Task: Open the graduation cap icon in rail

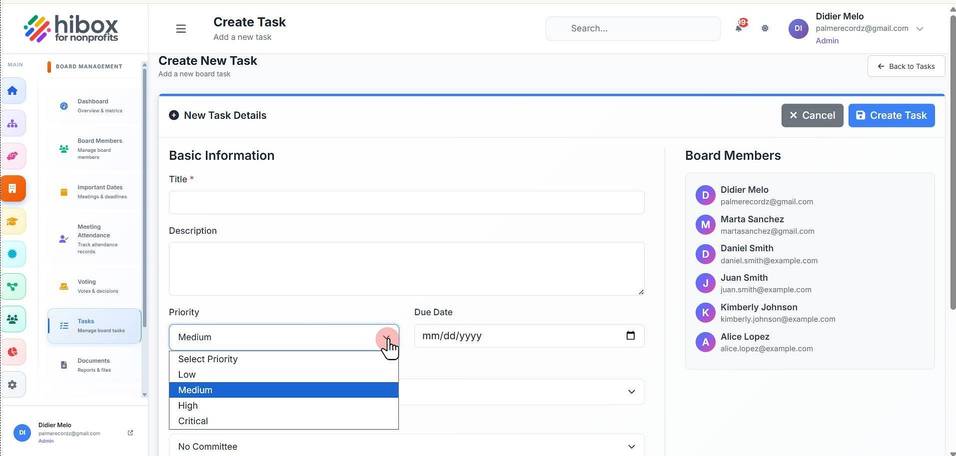Action: 12,221
